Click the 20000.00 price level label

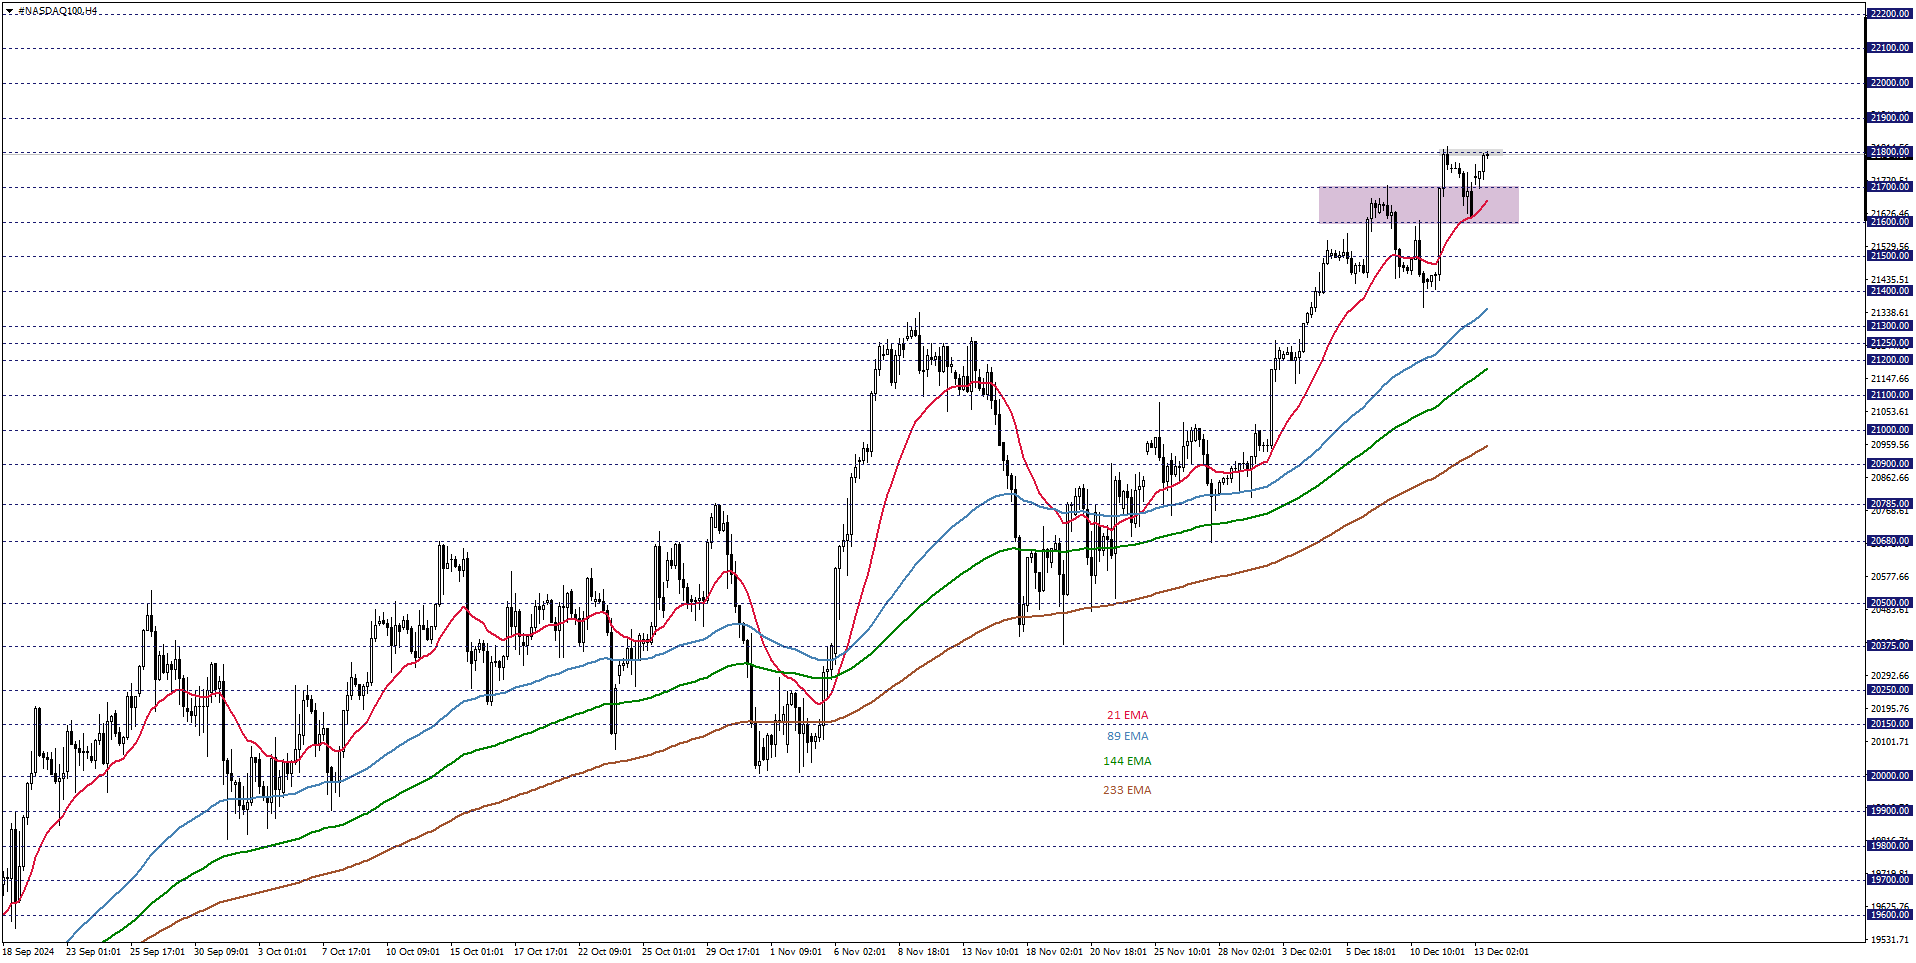pyautogui.click(x=1889, y=776)
